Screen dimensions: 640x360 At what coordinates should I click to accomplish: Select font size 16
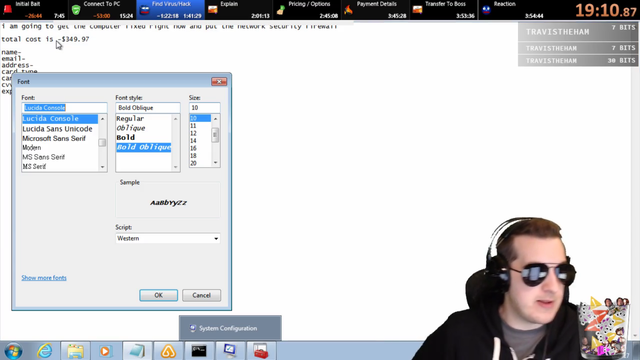pos(200,148)
